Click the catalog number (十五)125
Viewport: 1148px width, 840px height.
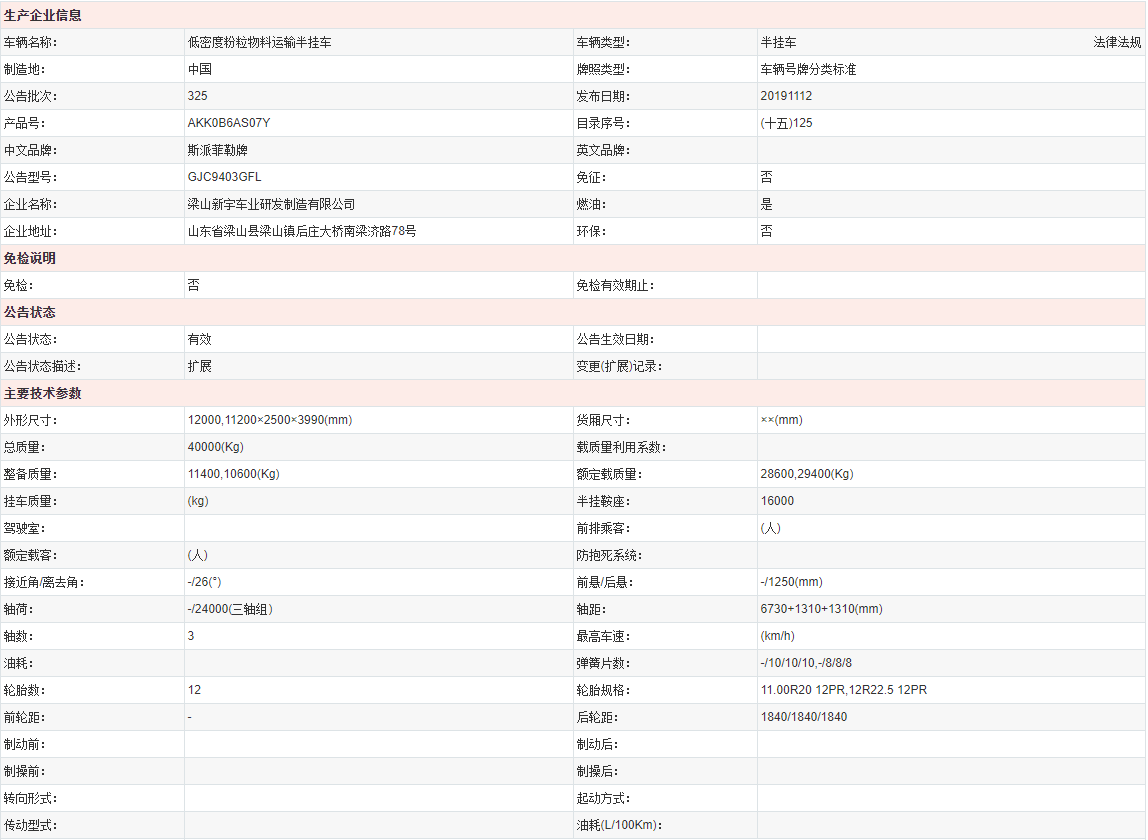point(786,123)
